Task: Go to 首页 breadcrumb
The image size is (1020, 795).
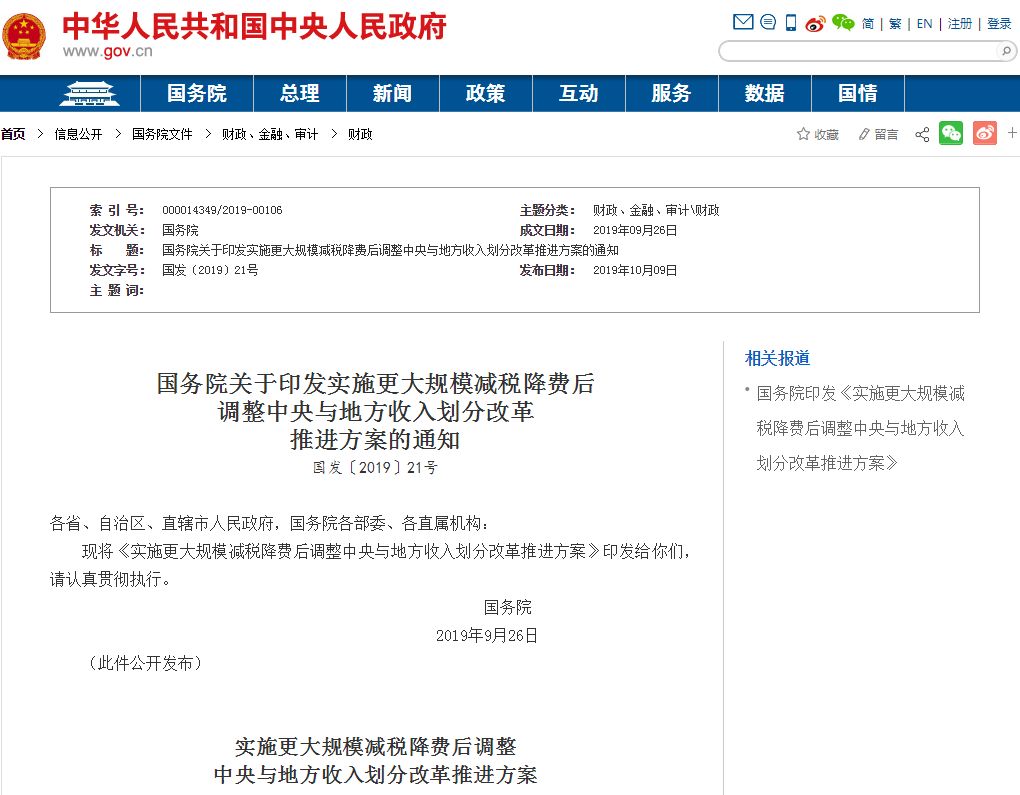Action: coord(13,134)
